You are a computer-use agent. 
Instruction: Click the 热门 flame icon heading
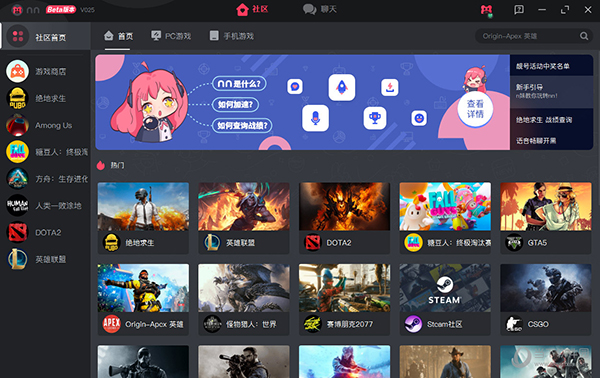point(101,165)
